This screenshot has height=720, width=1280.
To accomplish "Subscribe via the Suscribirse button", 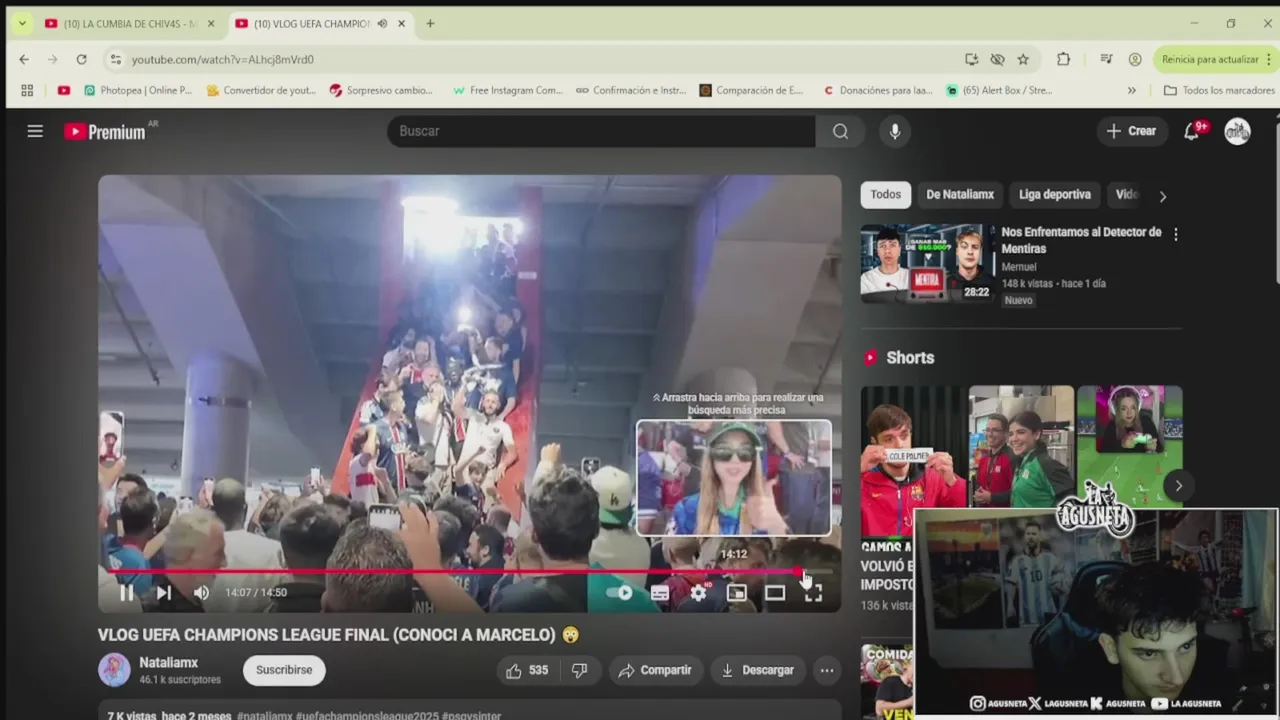I will click(284, 670).
